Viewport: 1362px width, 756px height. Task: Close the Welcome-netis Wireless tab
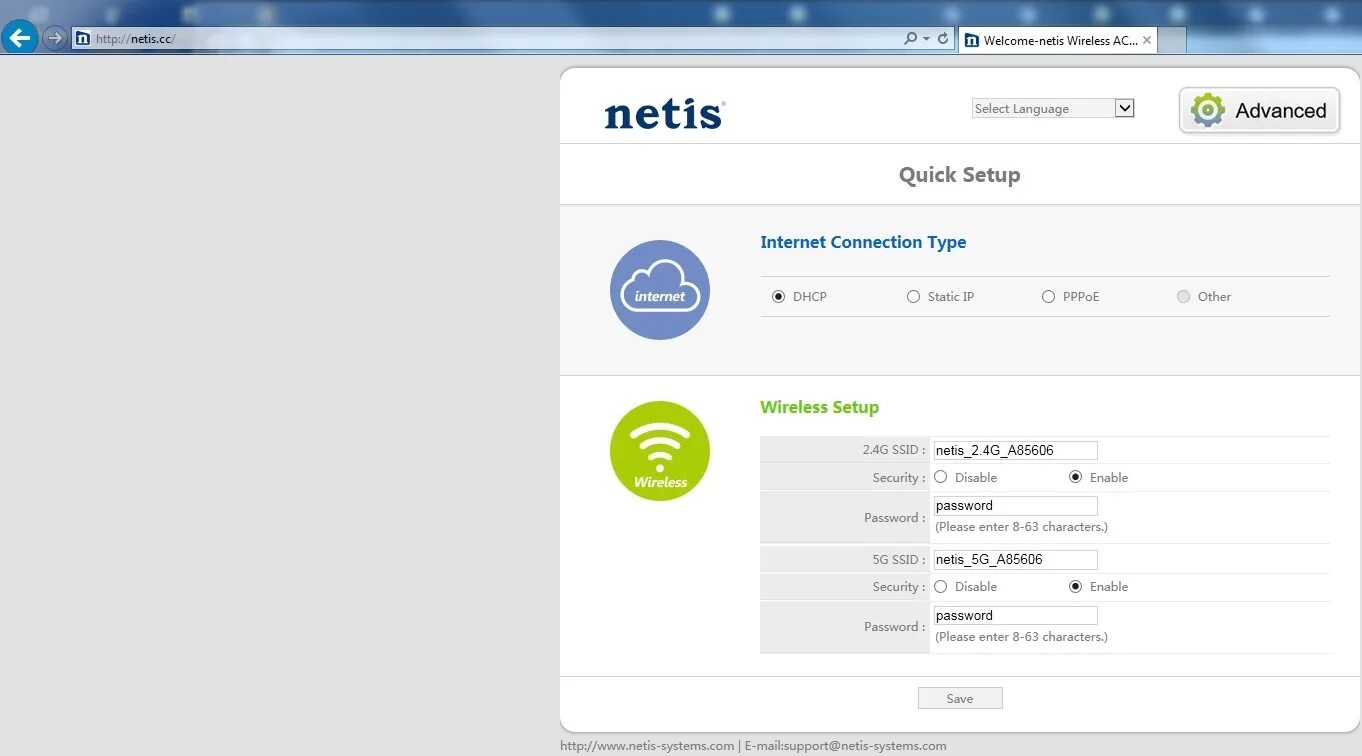(1146, 41)
